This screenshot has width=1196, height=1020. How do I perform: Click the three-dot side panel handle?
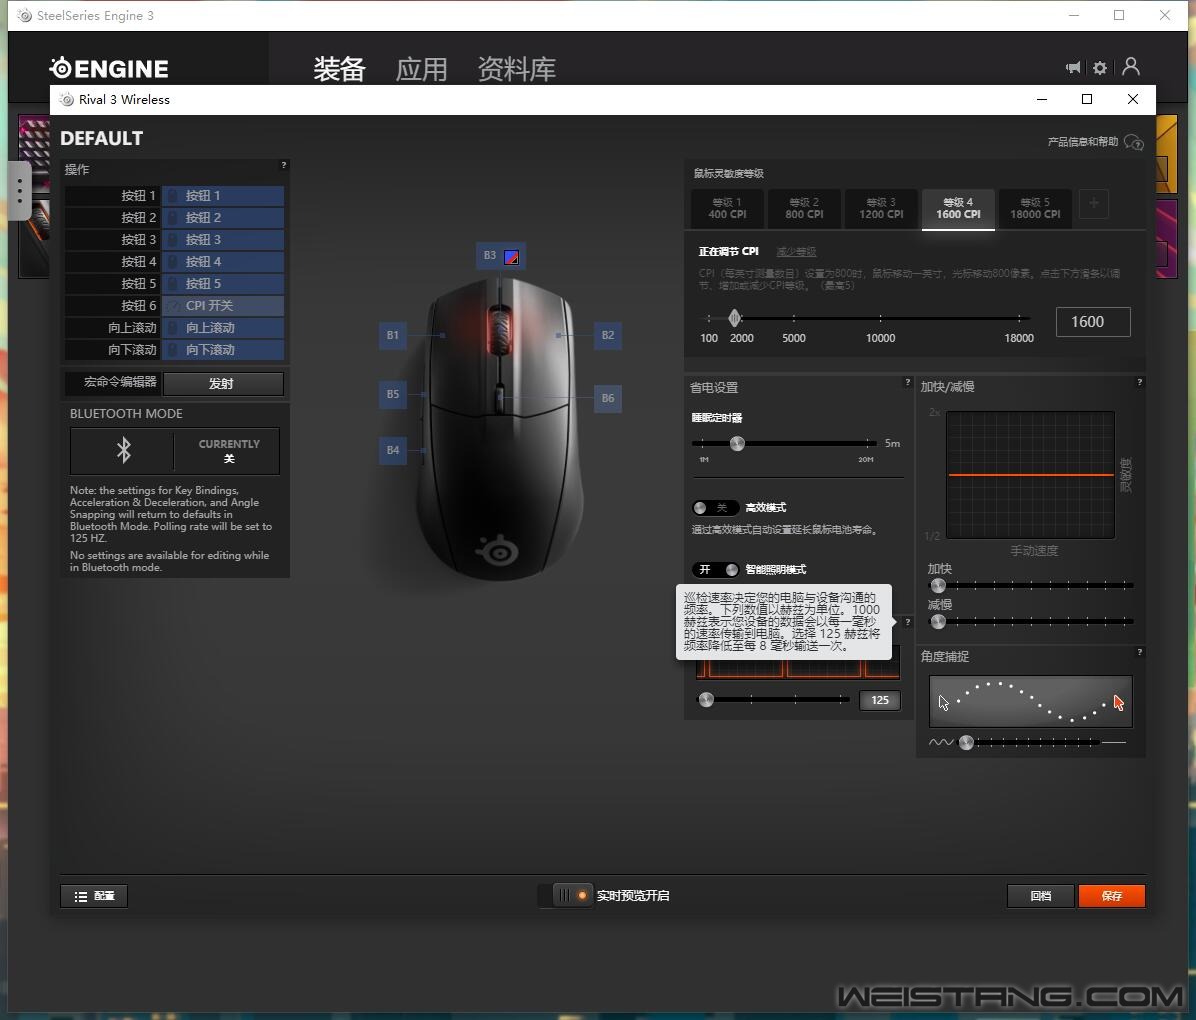(x=20, y=190)
